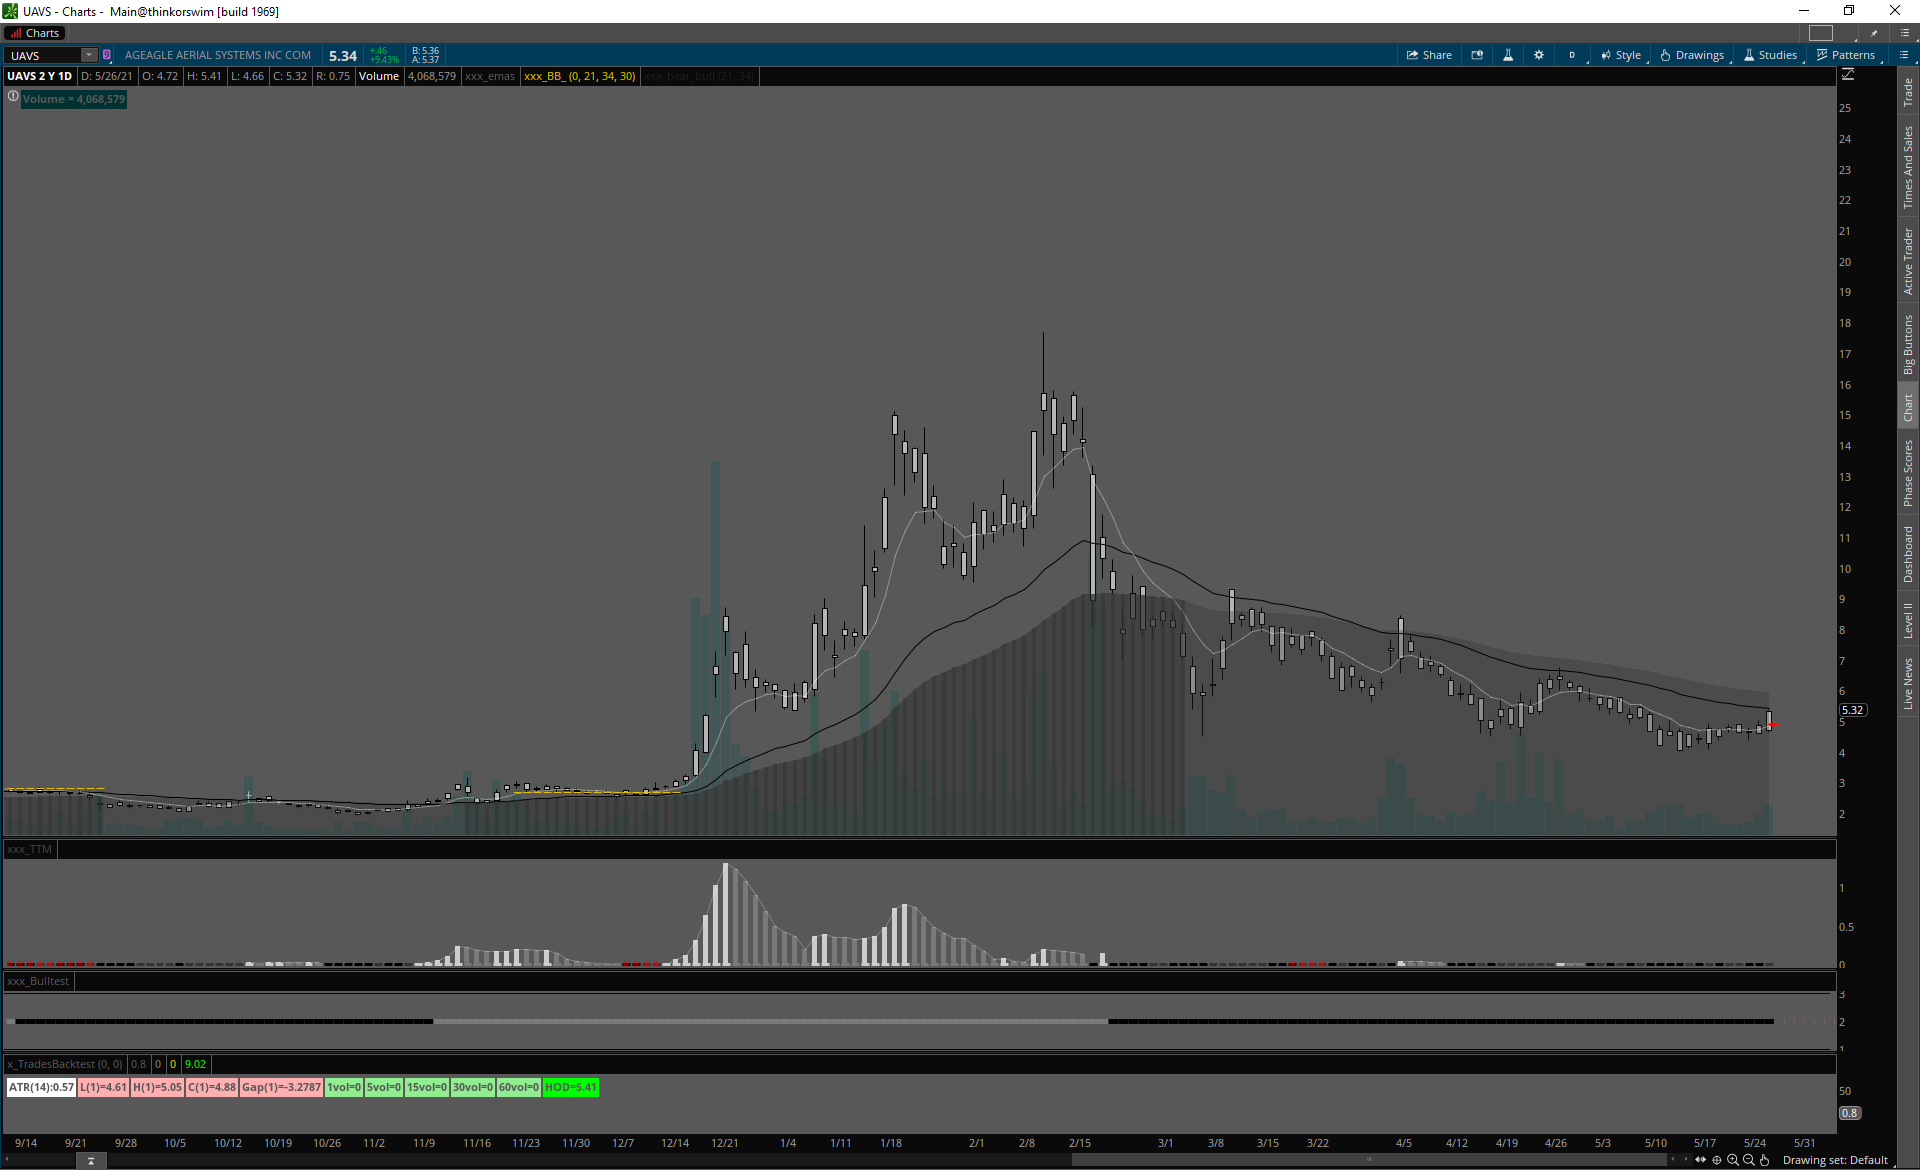Open the Live News sidebar tab
The width and height of the screenshot is (1920, 1170).
click(1908, 684)
